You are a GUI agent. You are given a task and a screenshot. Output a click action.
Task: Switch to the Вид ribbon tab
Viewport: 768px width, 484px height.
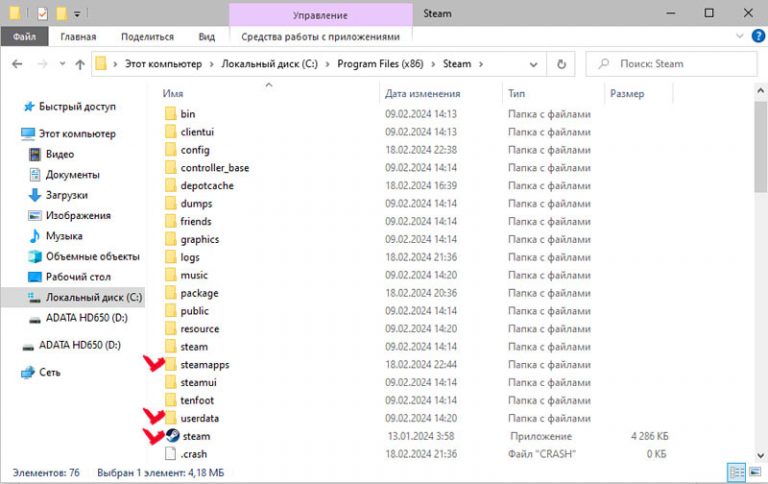(x=207, y=37)
